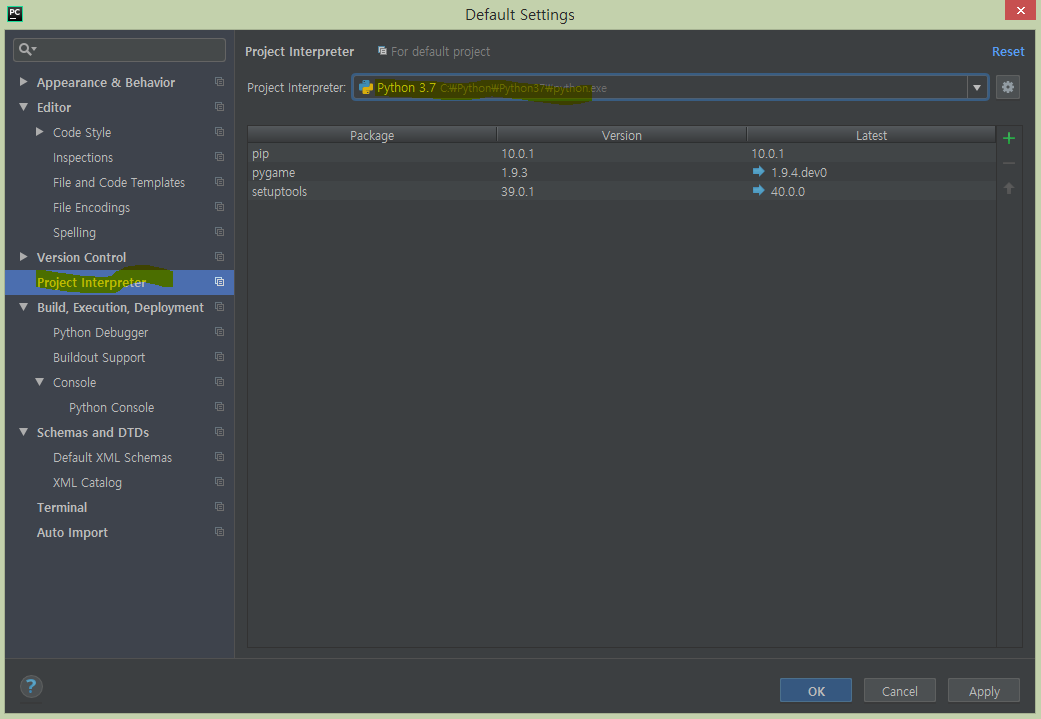Click project-level icon beside Terminal
Viewport: 1041px width, 719px height.
pos(219,507)
